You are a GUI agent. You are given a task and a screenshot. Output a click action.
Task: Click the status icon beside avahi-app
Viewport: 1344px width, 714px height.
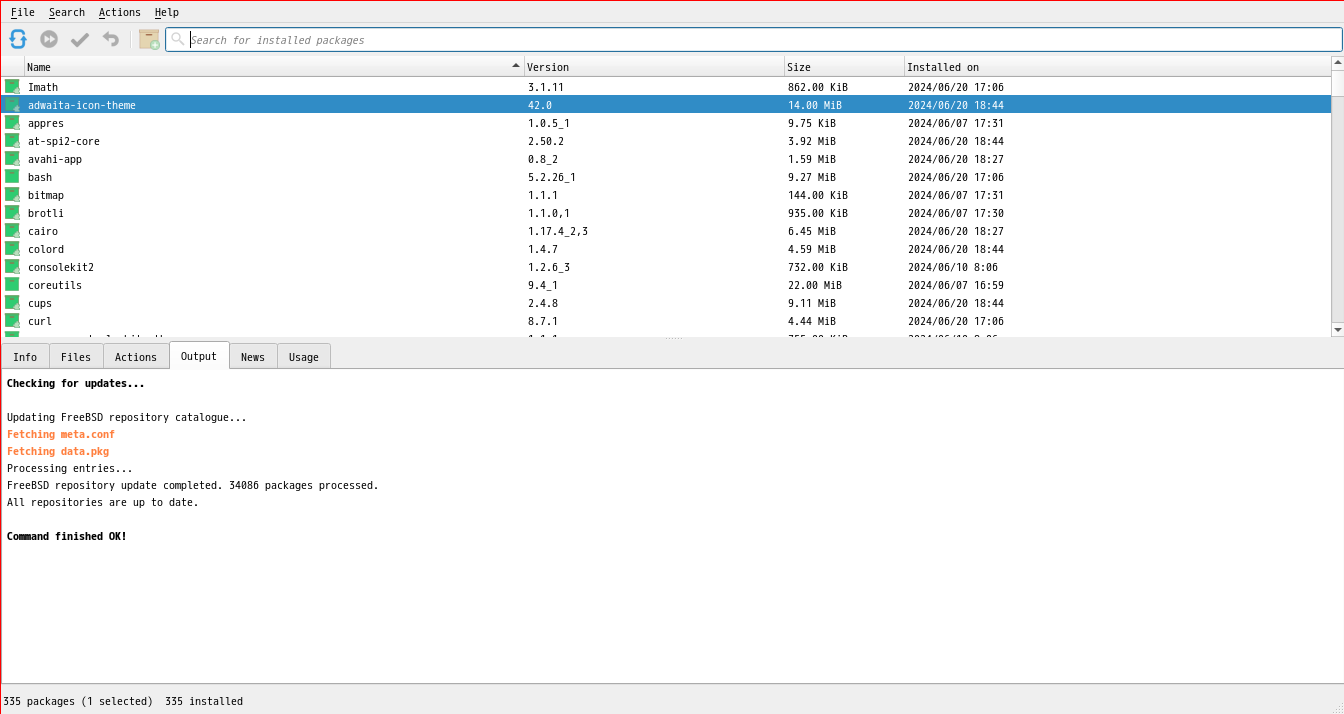[x=12, y=159]
